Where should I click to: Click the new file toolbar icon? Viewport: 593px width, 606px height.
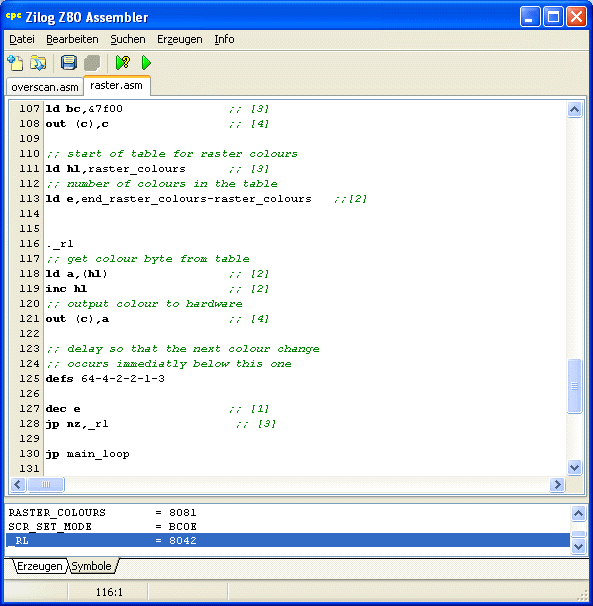(15, 63)
